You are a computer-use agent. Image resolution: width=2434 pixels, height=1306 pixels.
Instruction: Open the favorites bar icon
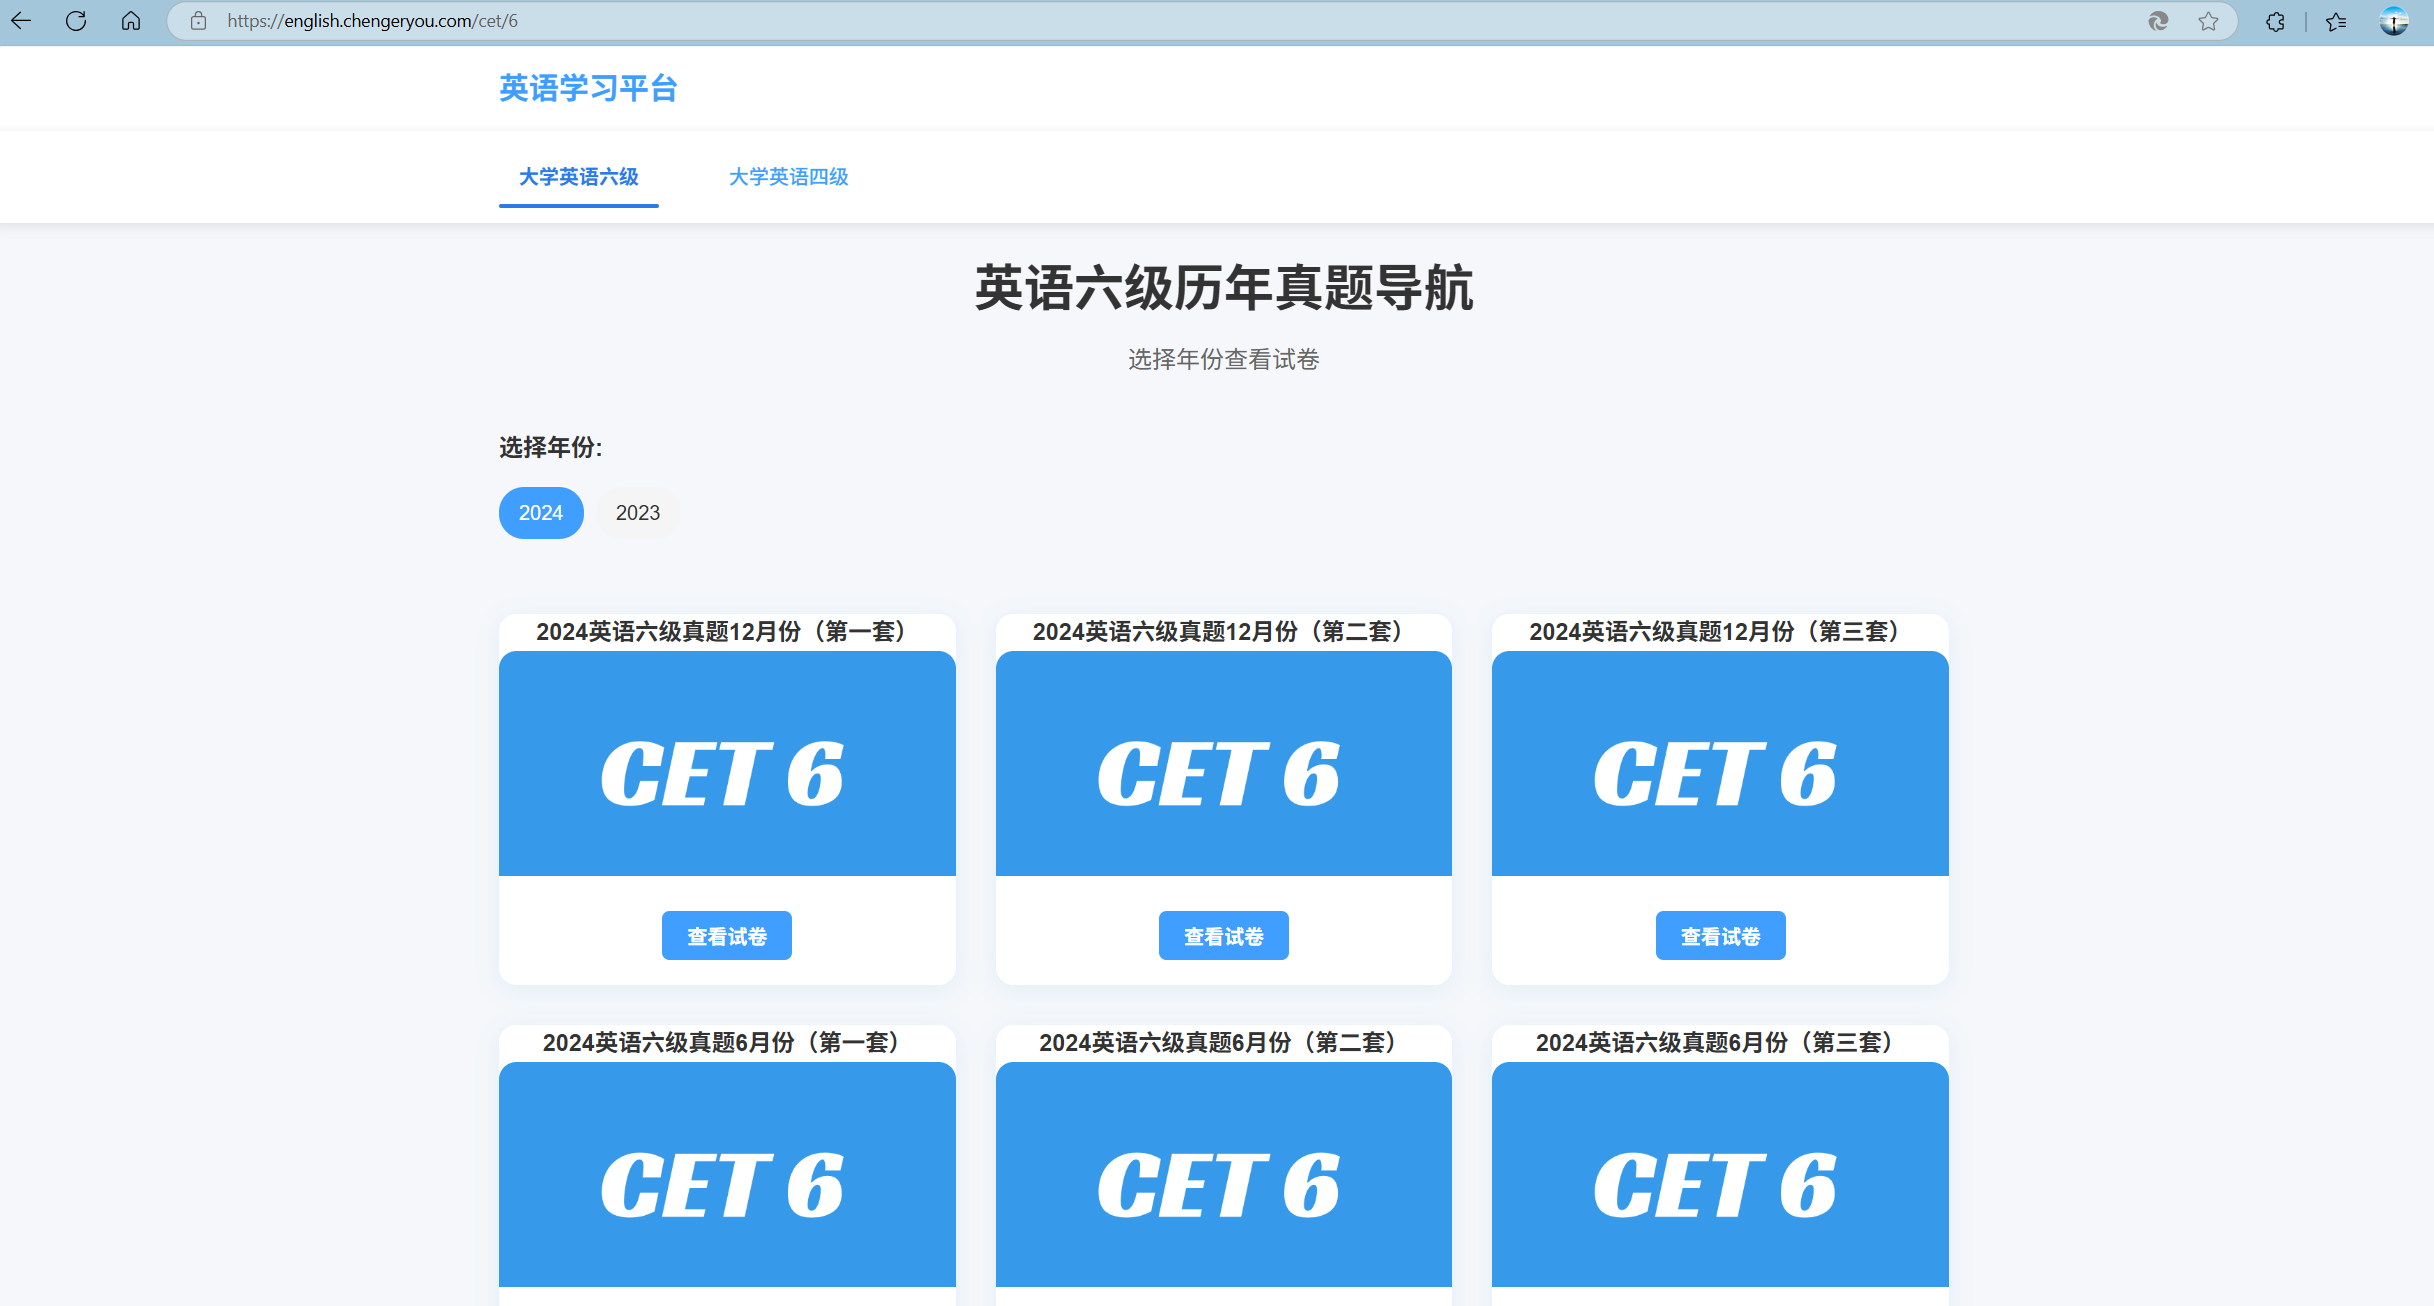2336,20
